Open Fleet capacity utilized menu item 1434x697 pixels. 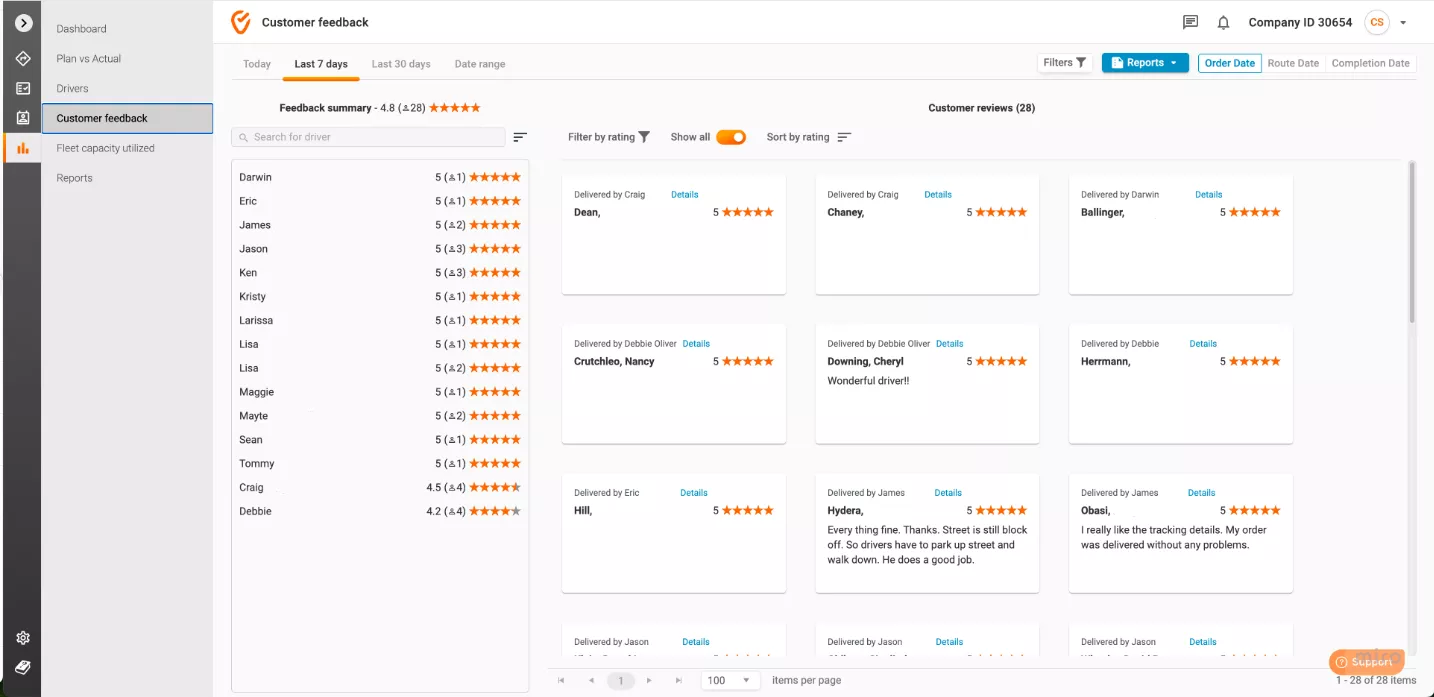point(127,148)
